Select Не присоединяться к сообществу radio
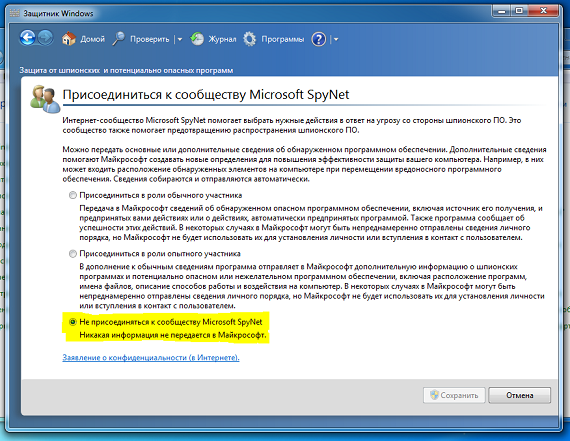 click(x=73, y=322)
